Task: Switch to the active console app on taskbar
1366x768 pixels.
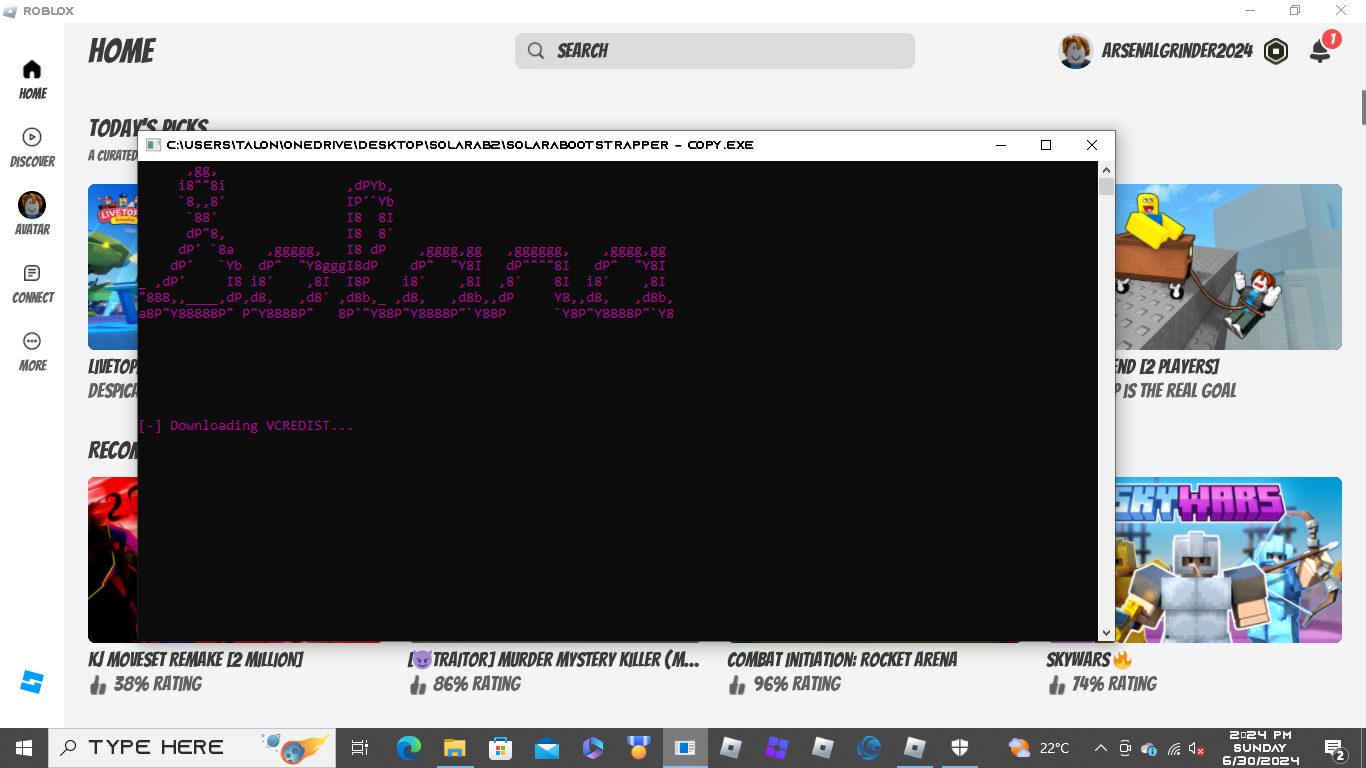Action: tap(685, 747)
